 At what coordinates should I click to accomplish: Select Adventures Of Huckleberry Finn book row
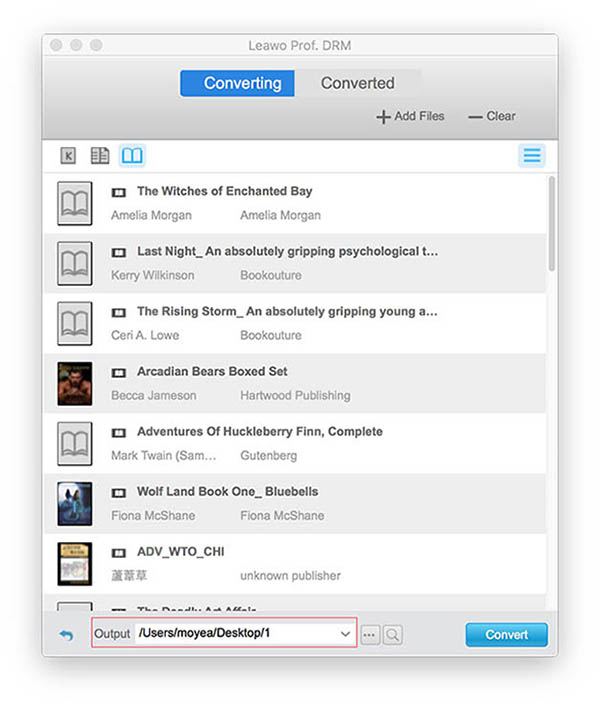pyautogui.click(x=300, y=443)
